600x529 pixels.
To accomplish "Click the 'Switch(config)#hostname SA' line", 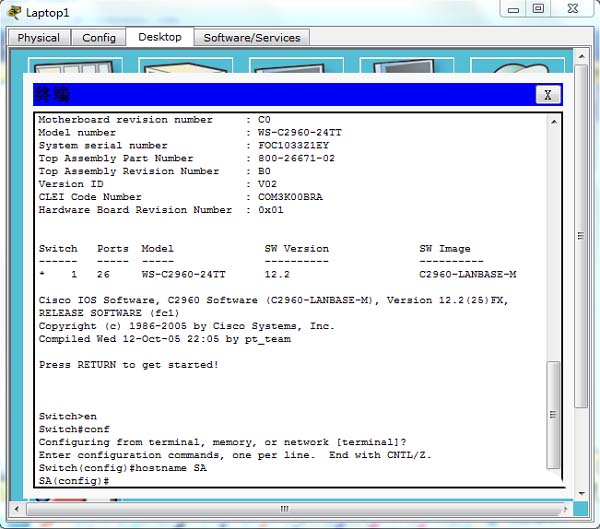I will click(x=122, y=468).
